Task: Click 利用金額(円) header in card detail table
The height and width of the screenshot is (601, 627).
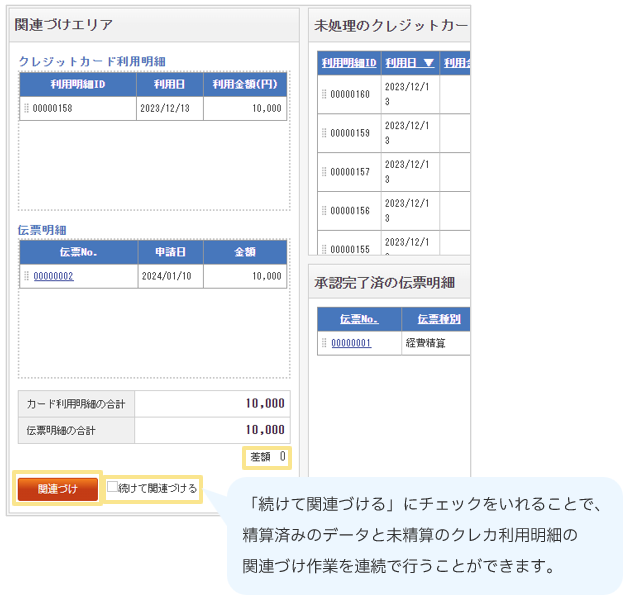Action: [x=245, y=85]
